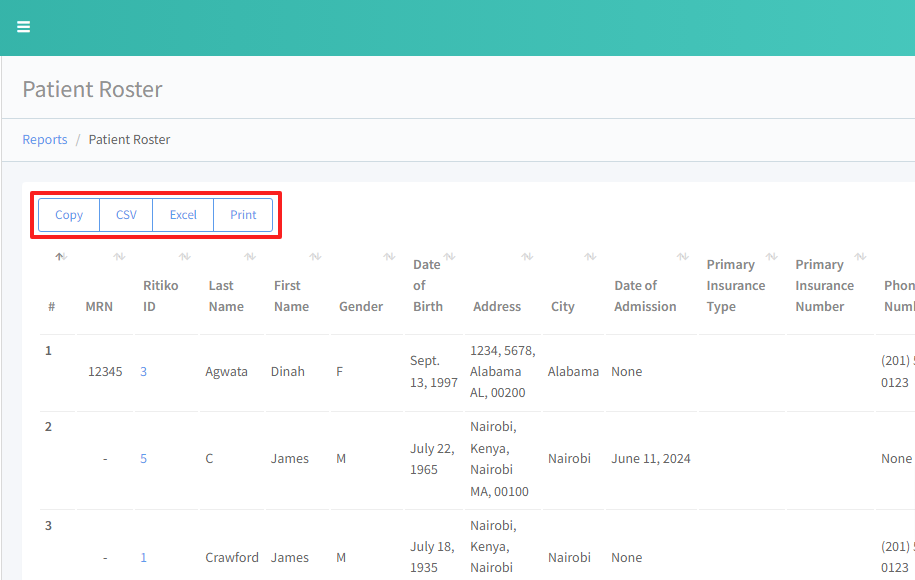
Task: Click sort icon above City column
Action: click(x=589, y=257)
